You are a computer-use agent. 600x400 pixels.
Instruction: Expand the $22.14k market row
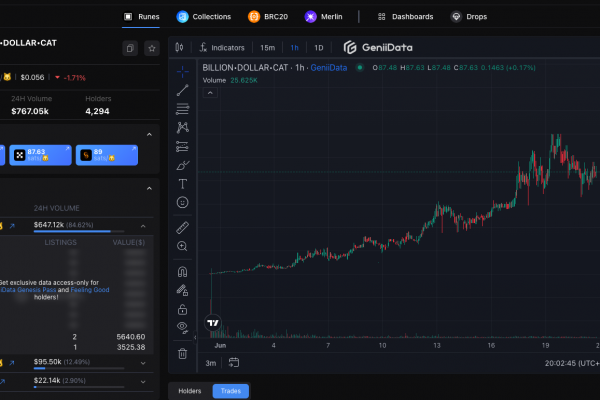point(143,382)
